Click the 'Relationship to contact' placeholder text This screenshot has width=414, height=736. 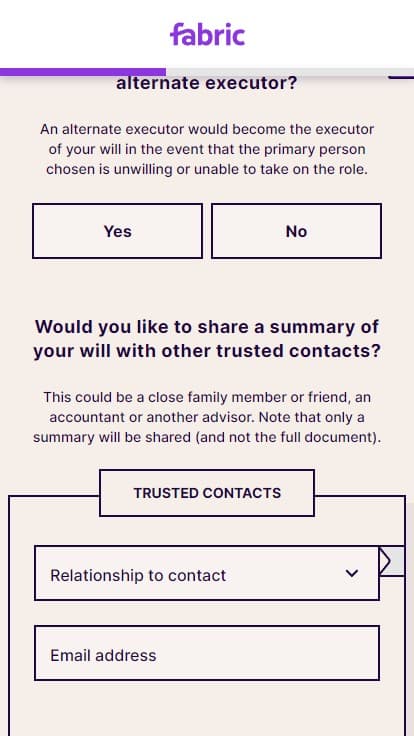[138, 575]
